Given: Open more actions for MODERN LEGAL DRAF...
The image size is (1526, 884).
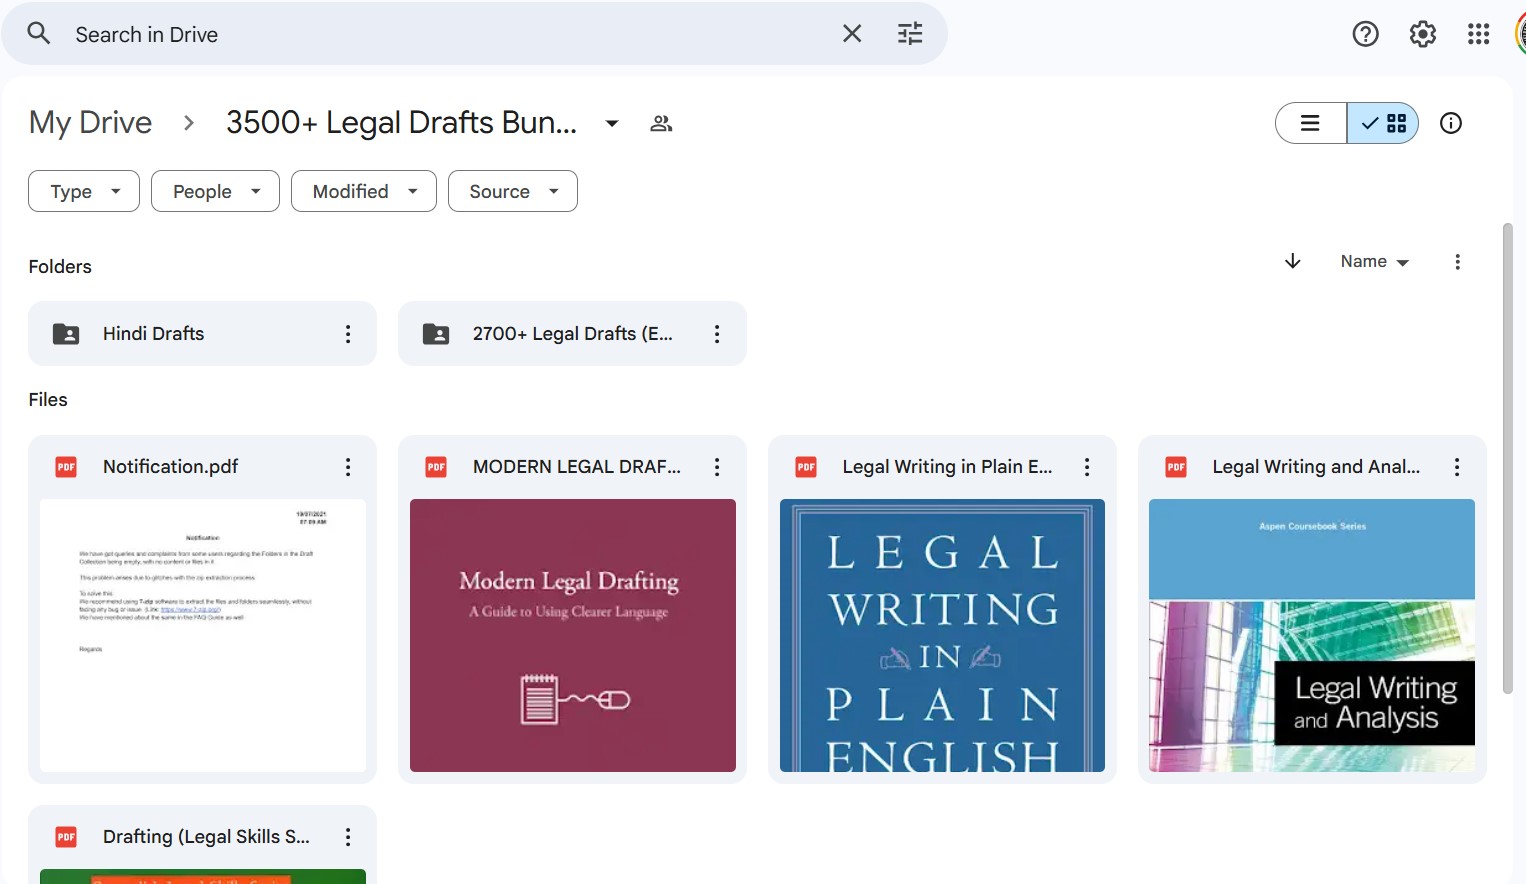Looking at the screenshot, I should 717,467.
